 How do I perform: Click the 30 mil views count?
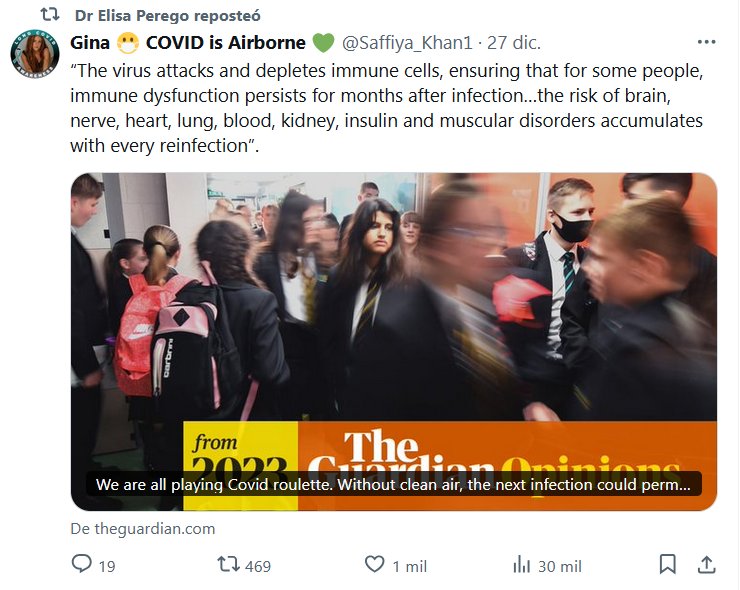560,566
